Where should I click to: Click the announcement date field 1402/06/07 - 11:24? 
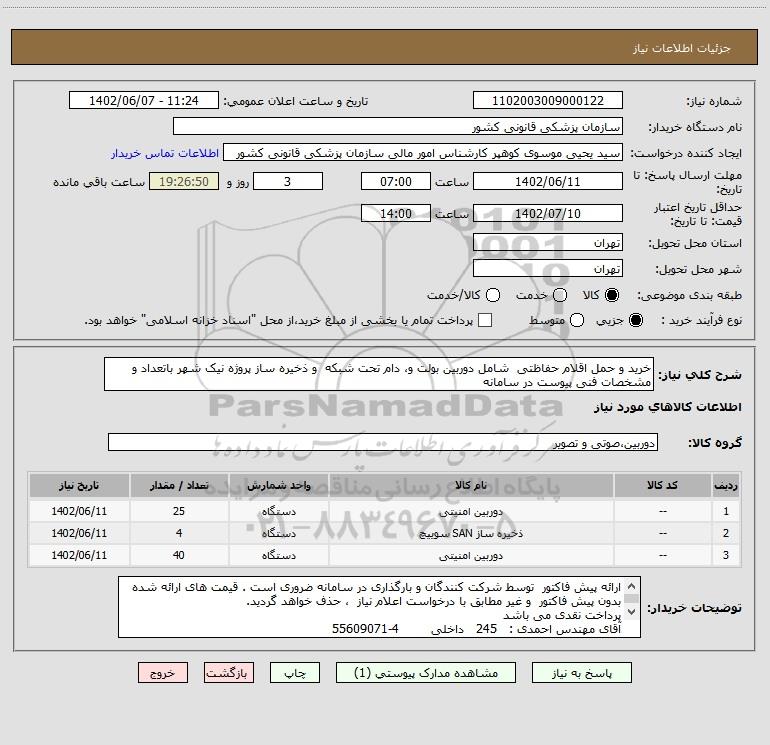144,101
